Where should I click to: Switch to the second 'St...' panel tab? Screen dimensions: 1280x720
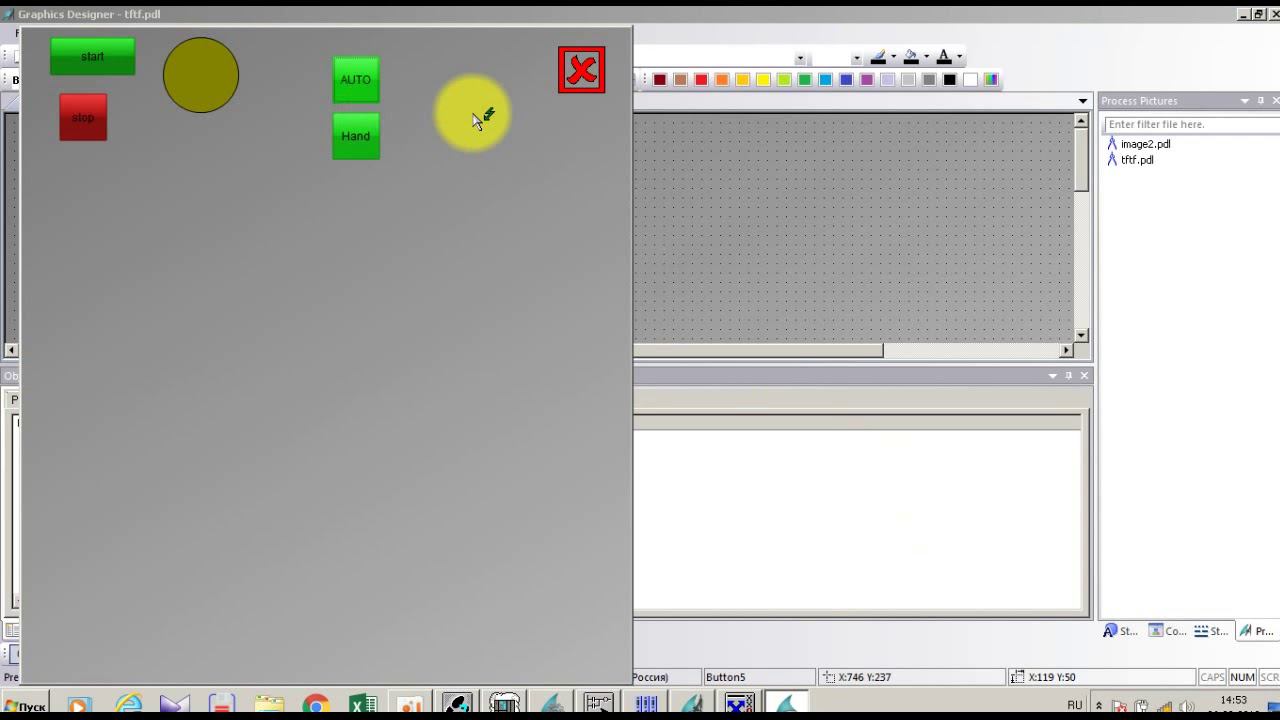(x=1212, y=631)
